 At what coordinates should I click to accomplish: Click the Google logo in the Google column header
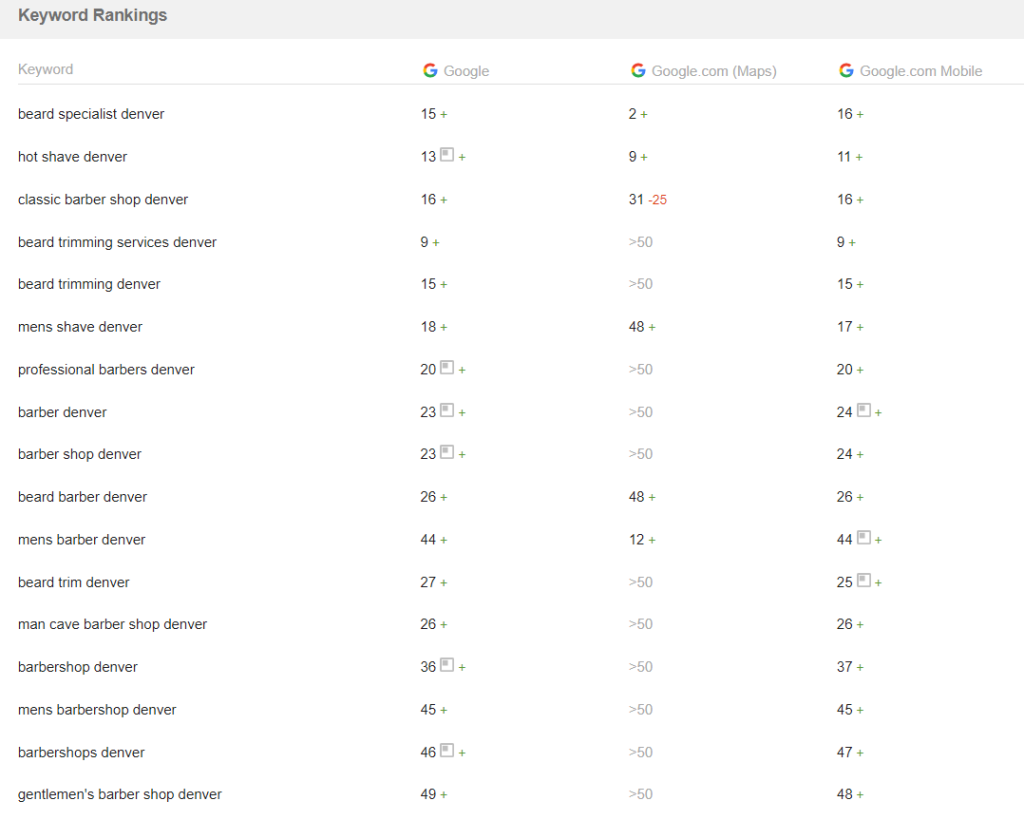pyautogui.click(x=430, y=70)
